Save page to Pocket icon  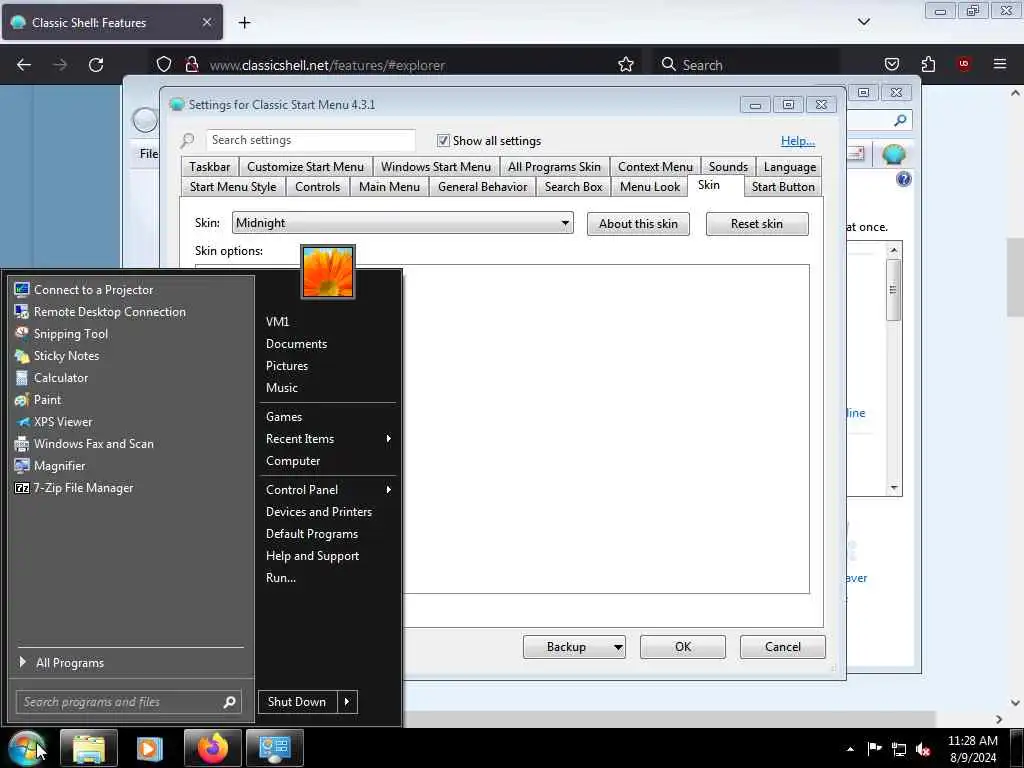891,64
